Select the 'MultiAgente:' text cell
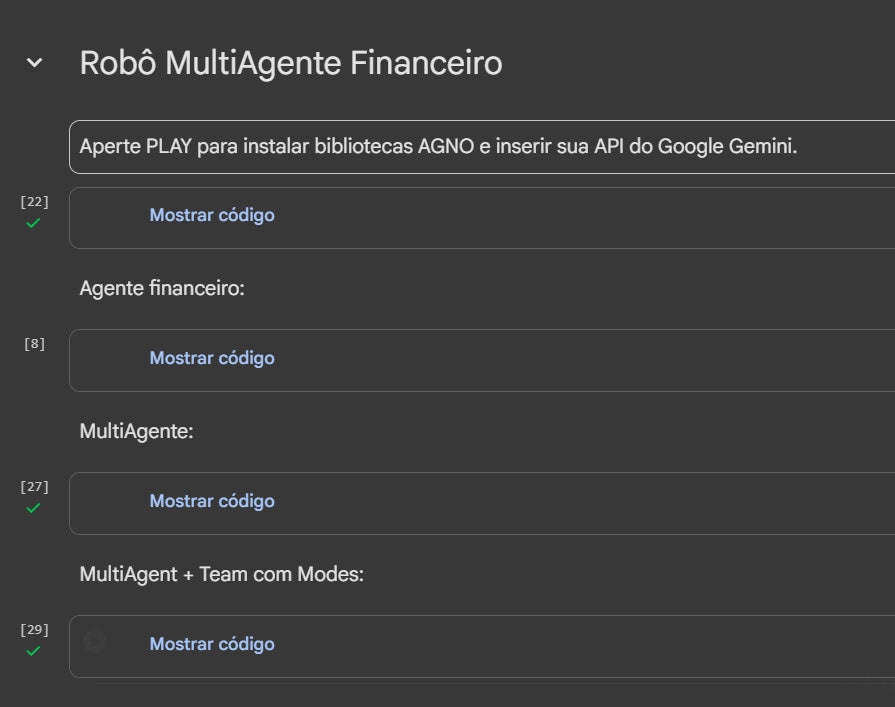Image resolution: width=895 pixels, height=707 pixels. click(x=136, y=432)
